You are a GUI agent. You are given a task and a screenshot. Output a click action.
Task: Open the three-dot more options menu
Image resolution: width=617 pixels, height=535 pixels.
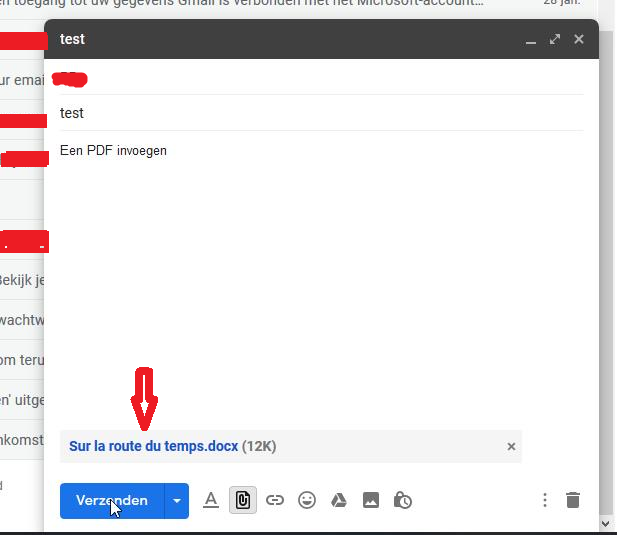click(545, 500)
